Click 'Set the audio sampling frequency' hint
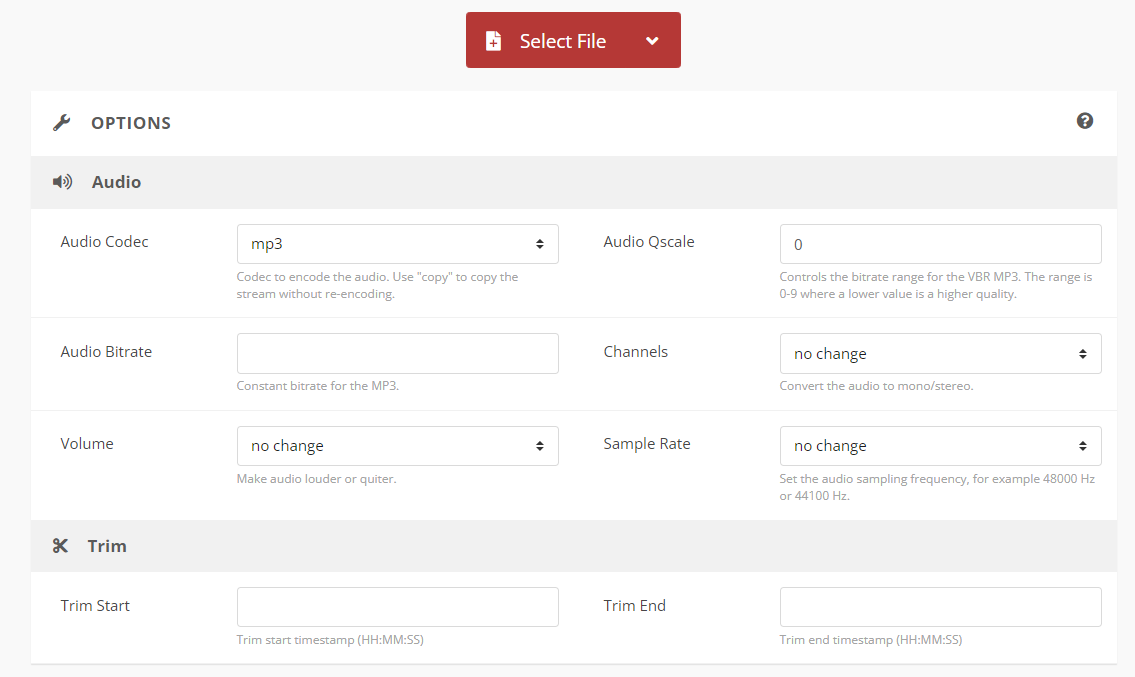Screen dimensions: 1135x677 (x=937, y=487)
